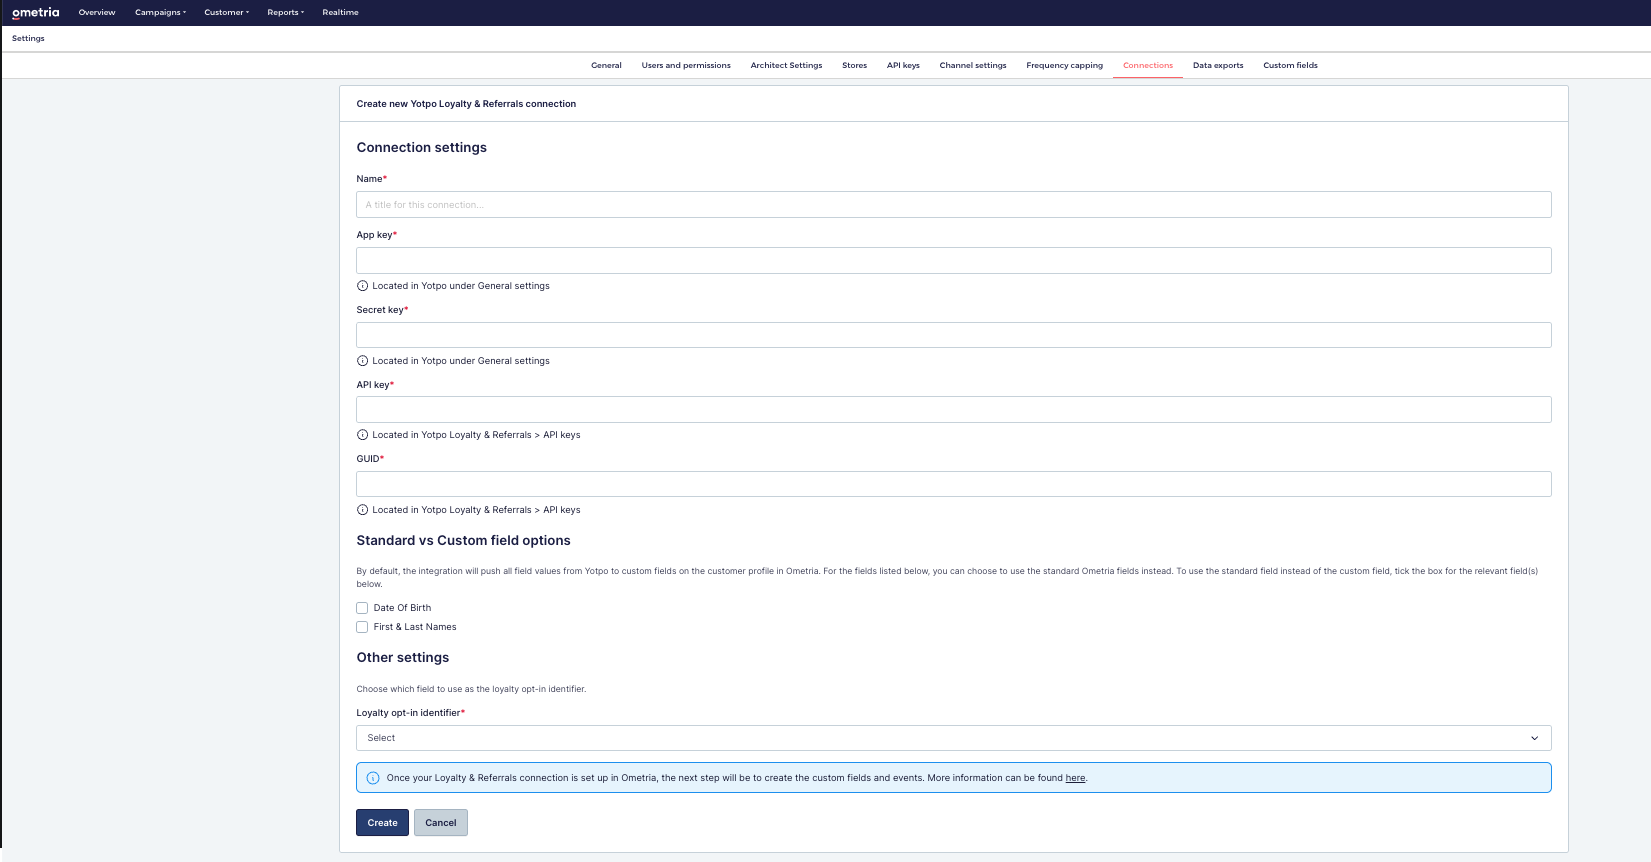
Task: Click the Ometria logo
Action: tap(36, 12)
